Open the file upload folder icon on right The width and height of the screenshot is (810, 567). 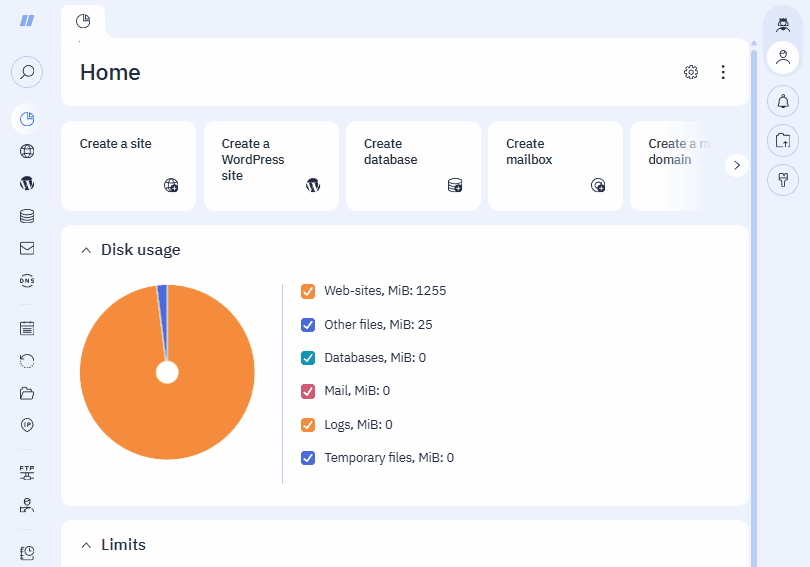point(783,140)
